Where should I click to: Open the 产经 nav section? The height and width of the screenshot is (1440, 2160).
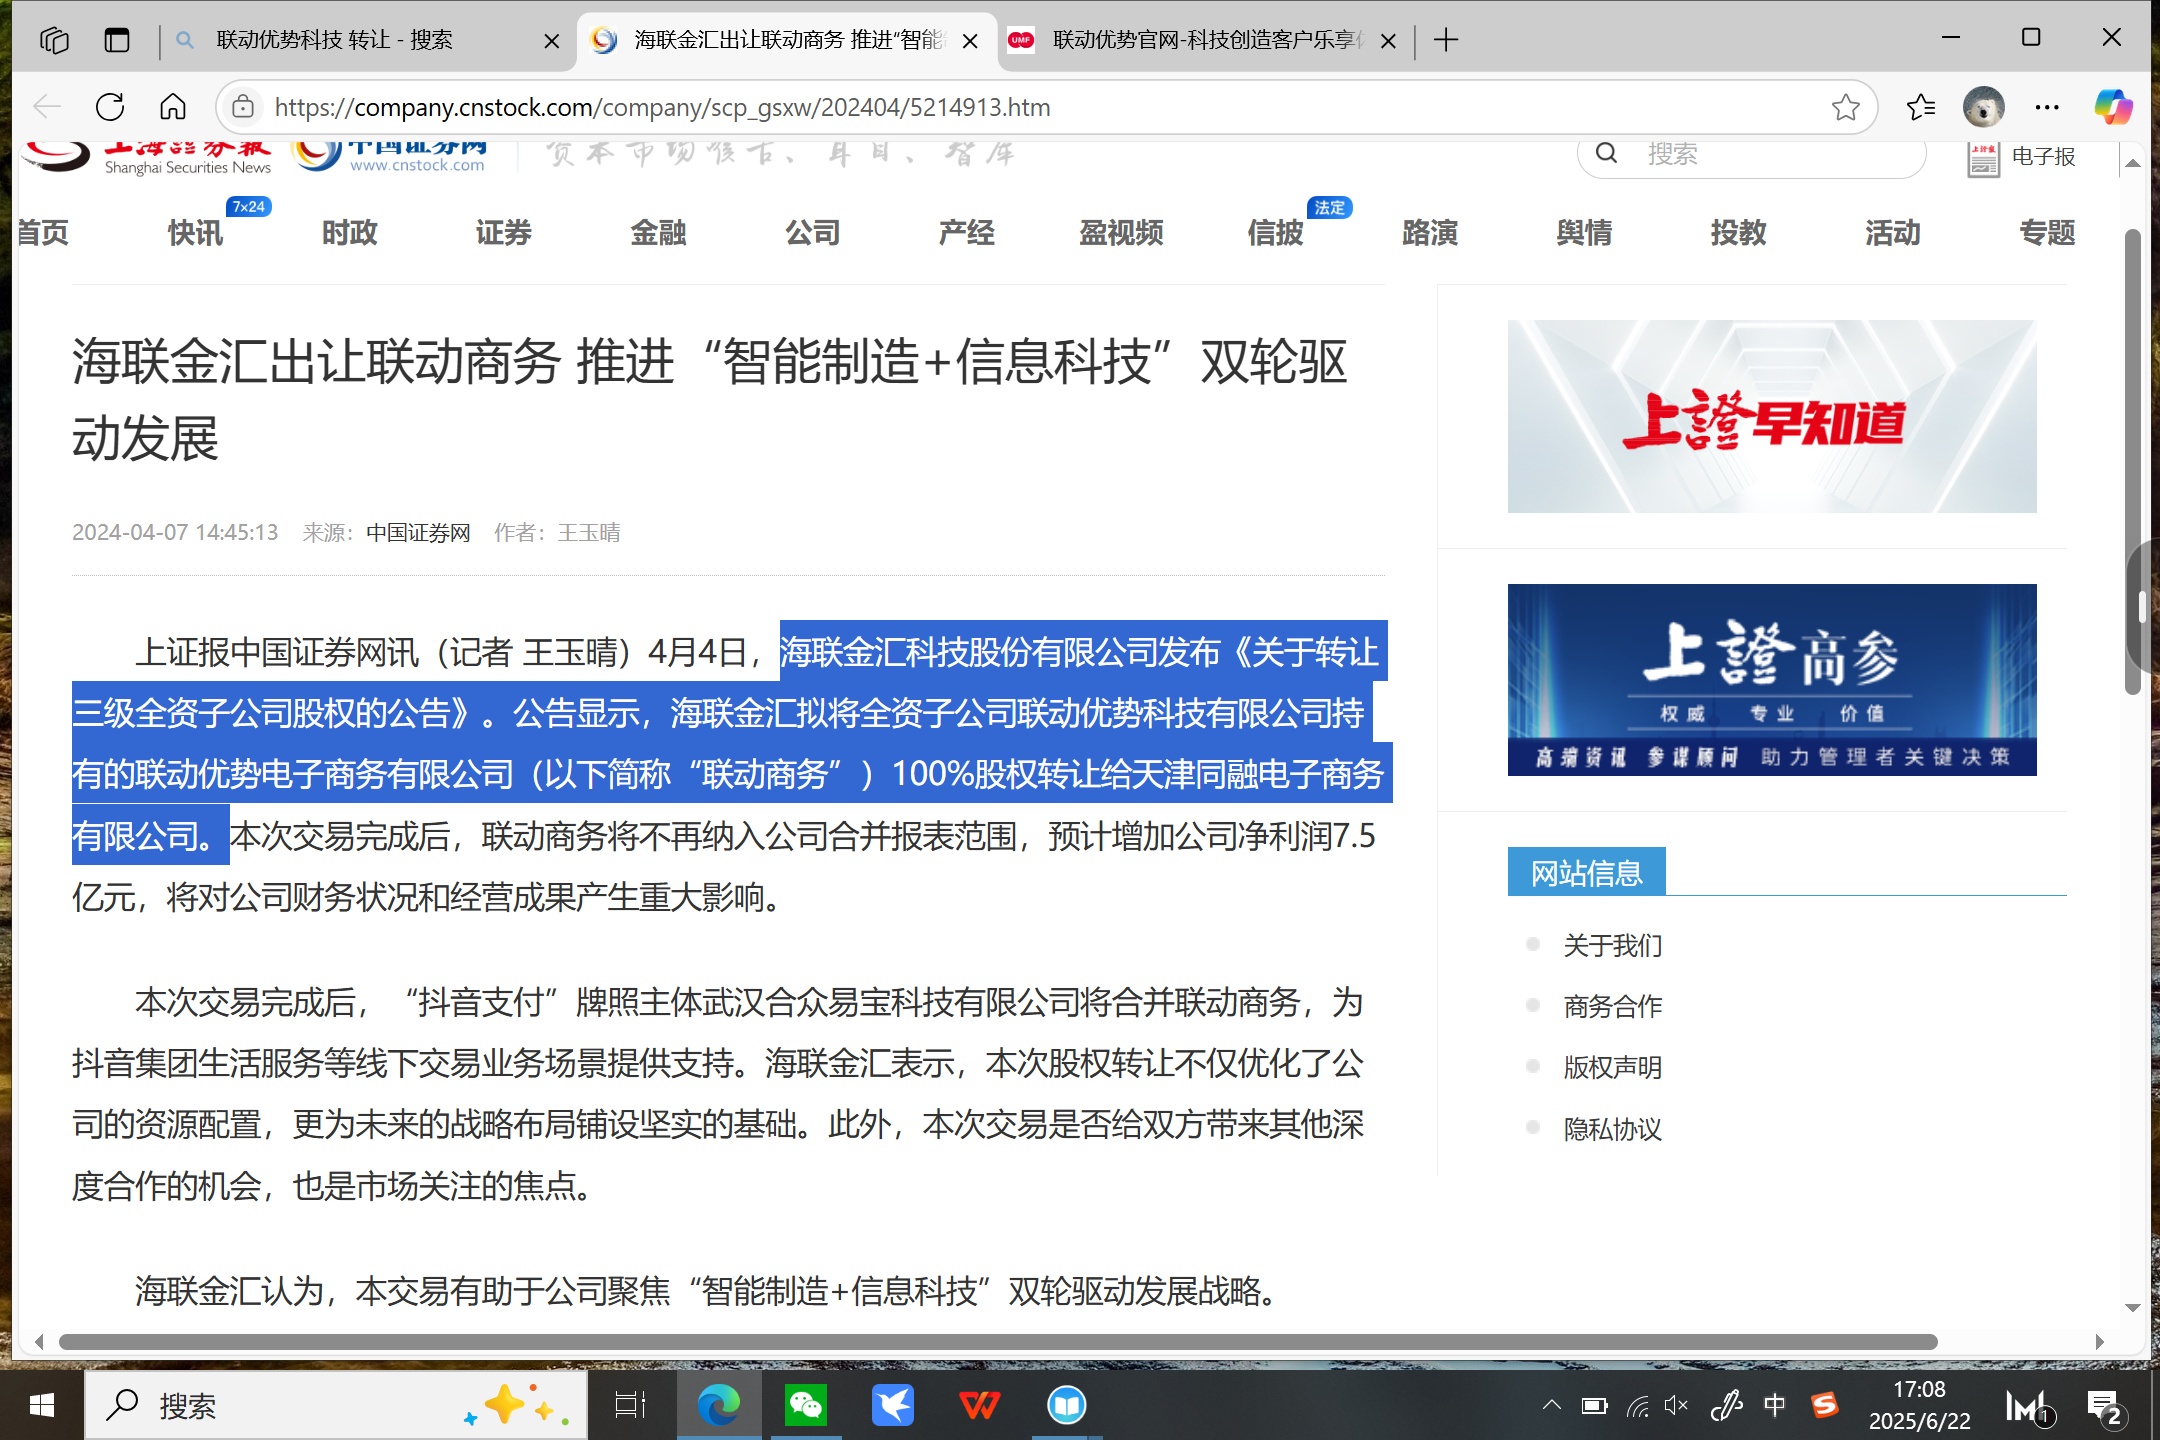[x=967, y=233]
